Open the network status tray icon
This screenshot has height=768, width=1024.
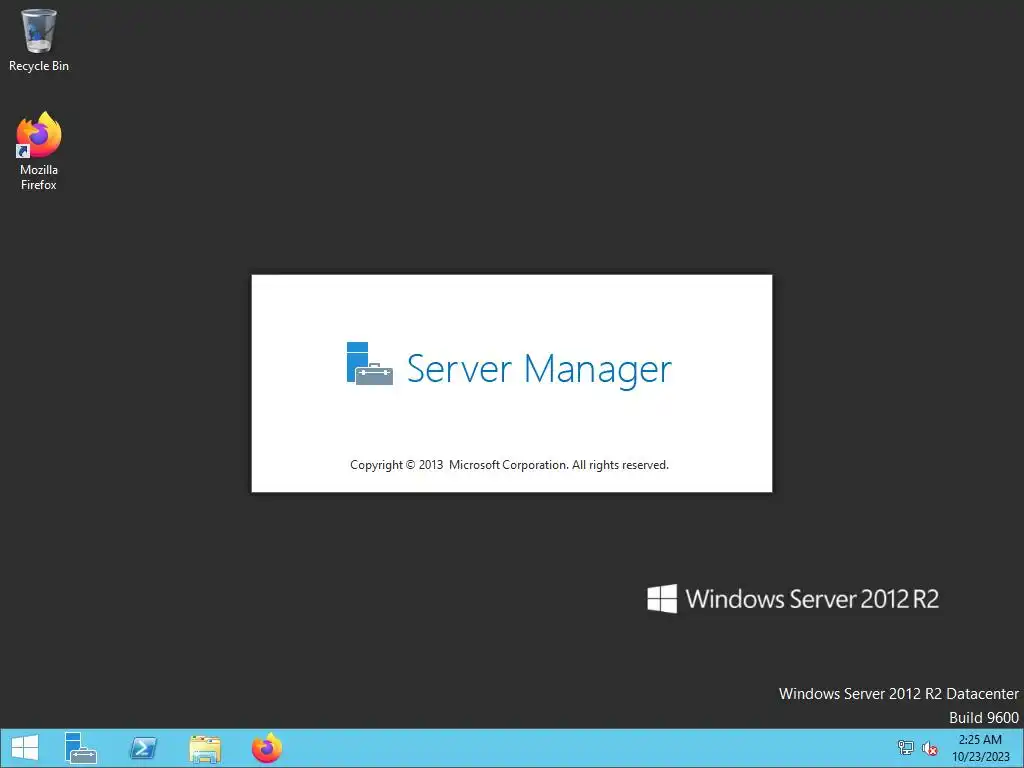[906, 748]
